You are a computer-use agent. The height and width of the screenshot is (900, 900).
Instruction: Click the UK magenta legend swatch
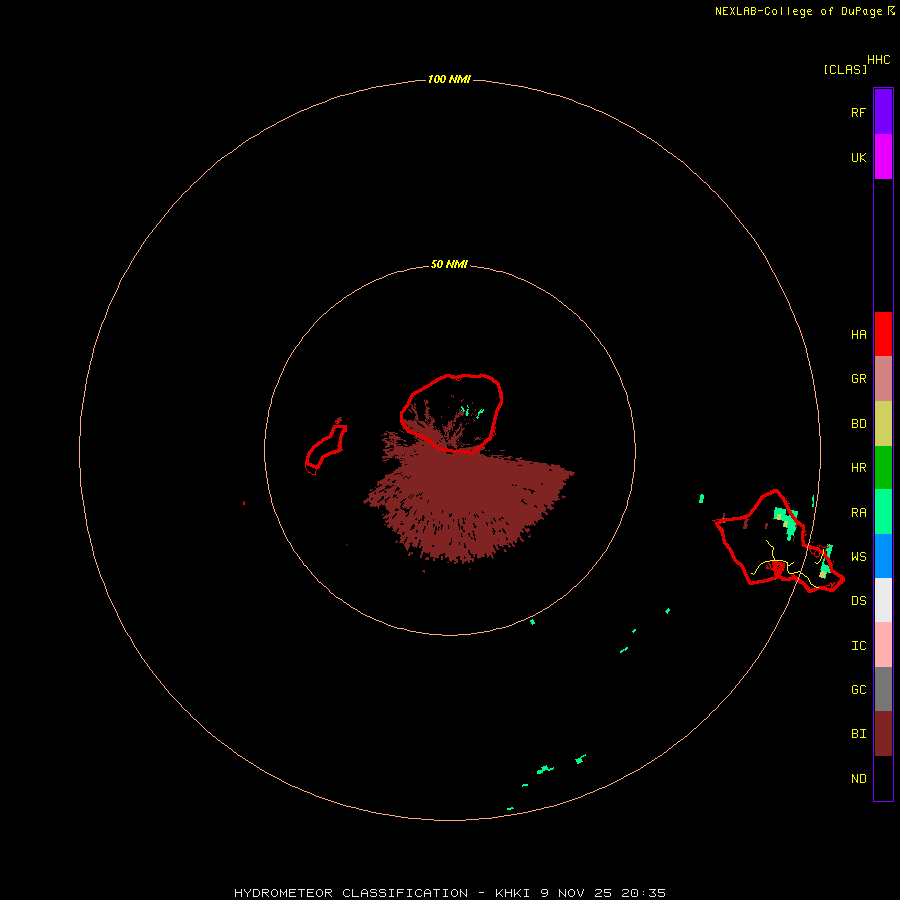pyautogui.click(x=883, y=157)
